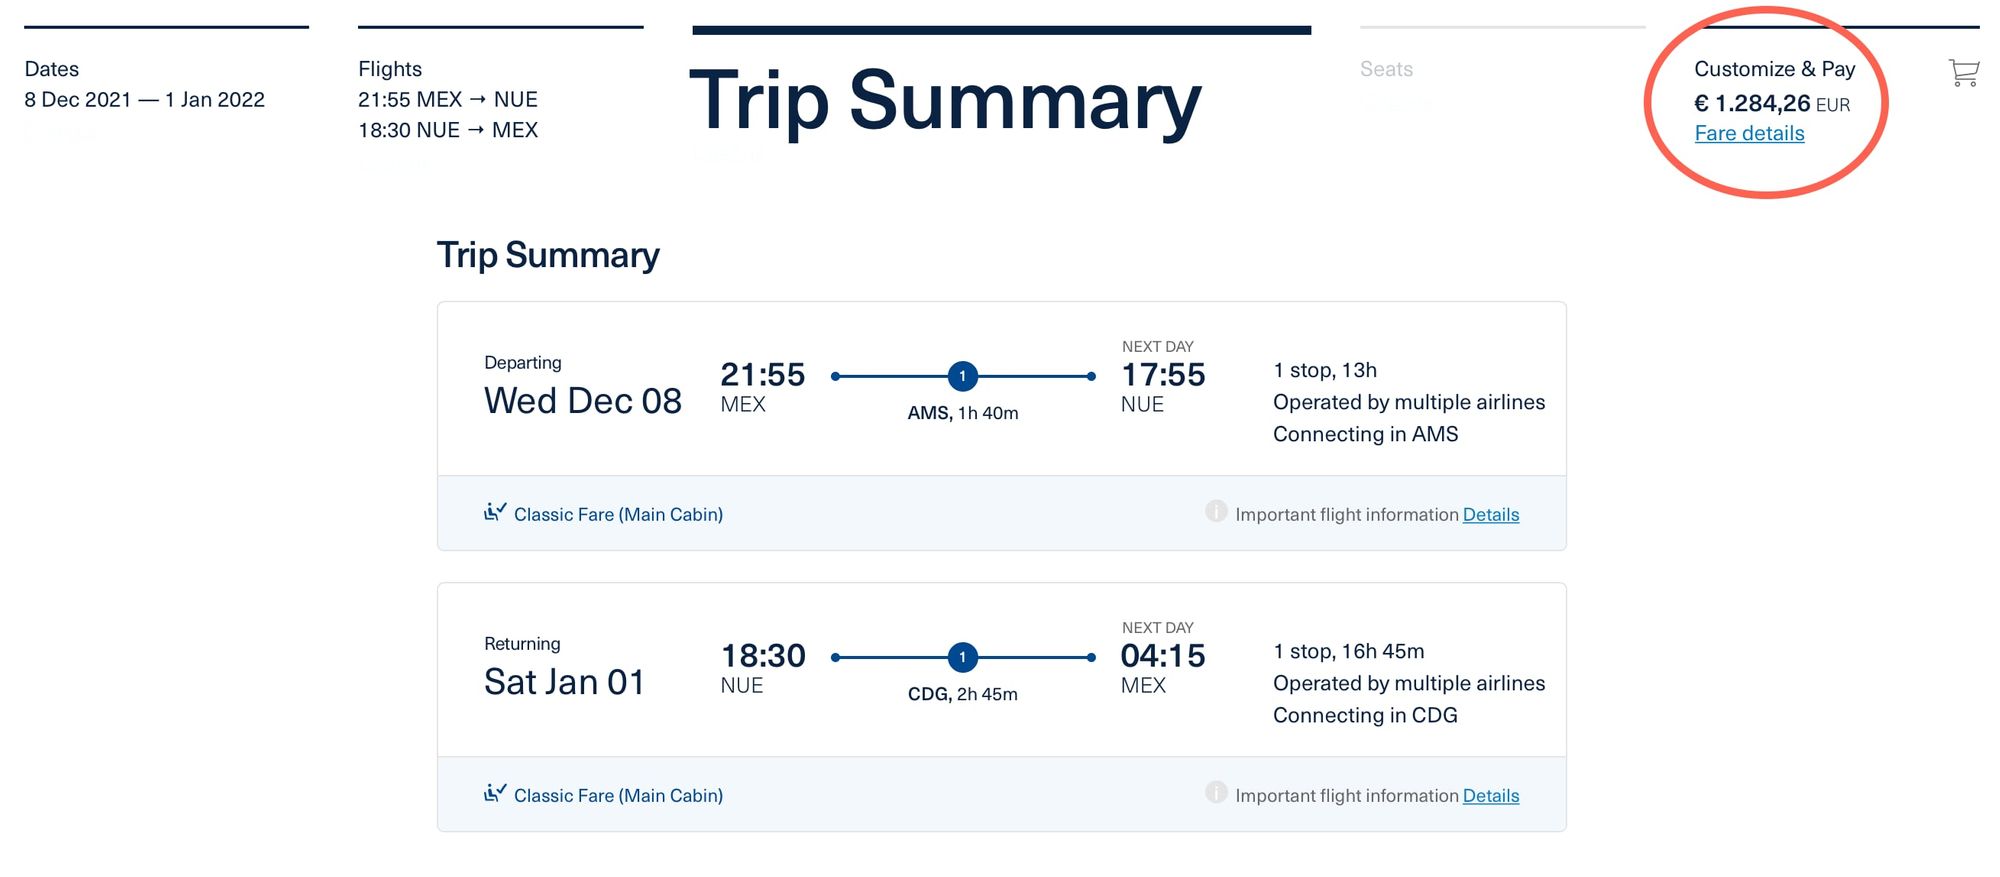This screenshot has height=877, width=2000.
Task: Click the returning flight info circle icon
Action: [1216, 792]
